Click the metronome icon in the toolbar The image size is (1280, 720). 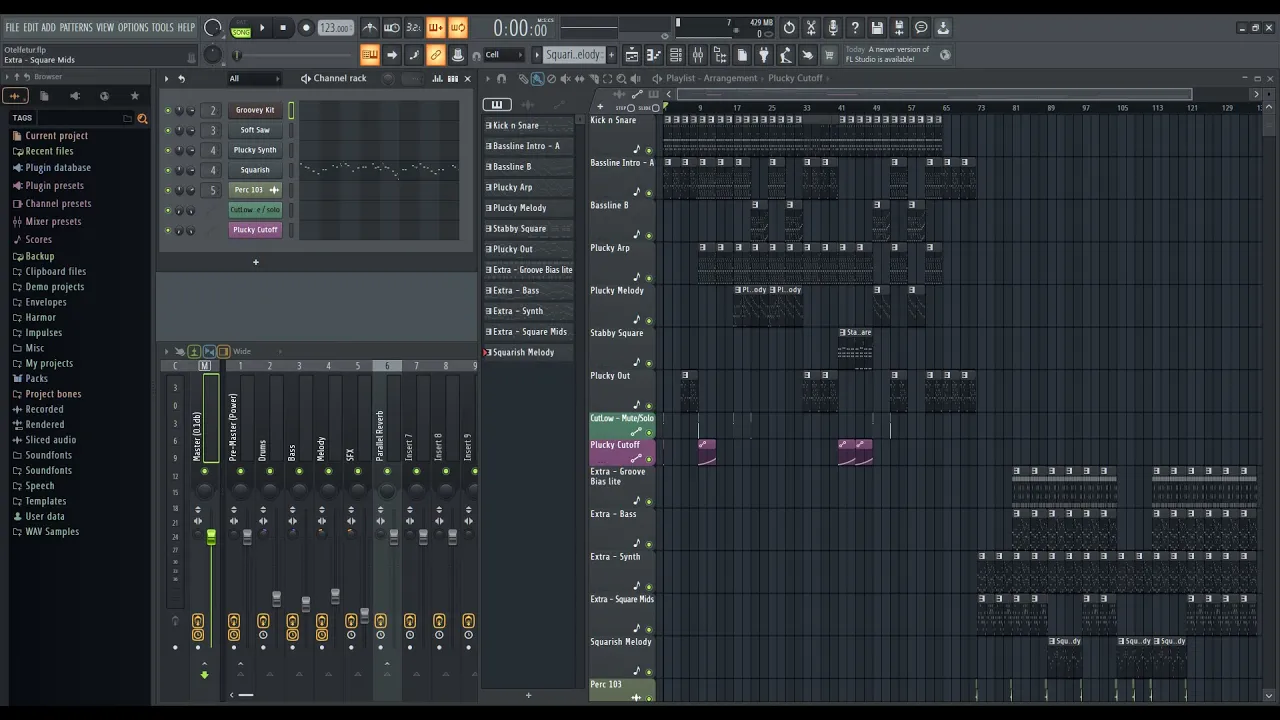click(369, 28)
